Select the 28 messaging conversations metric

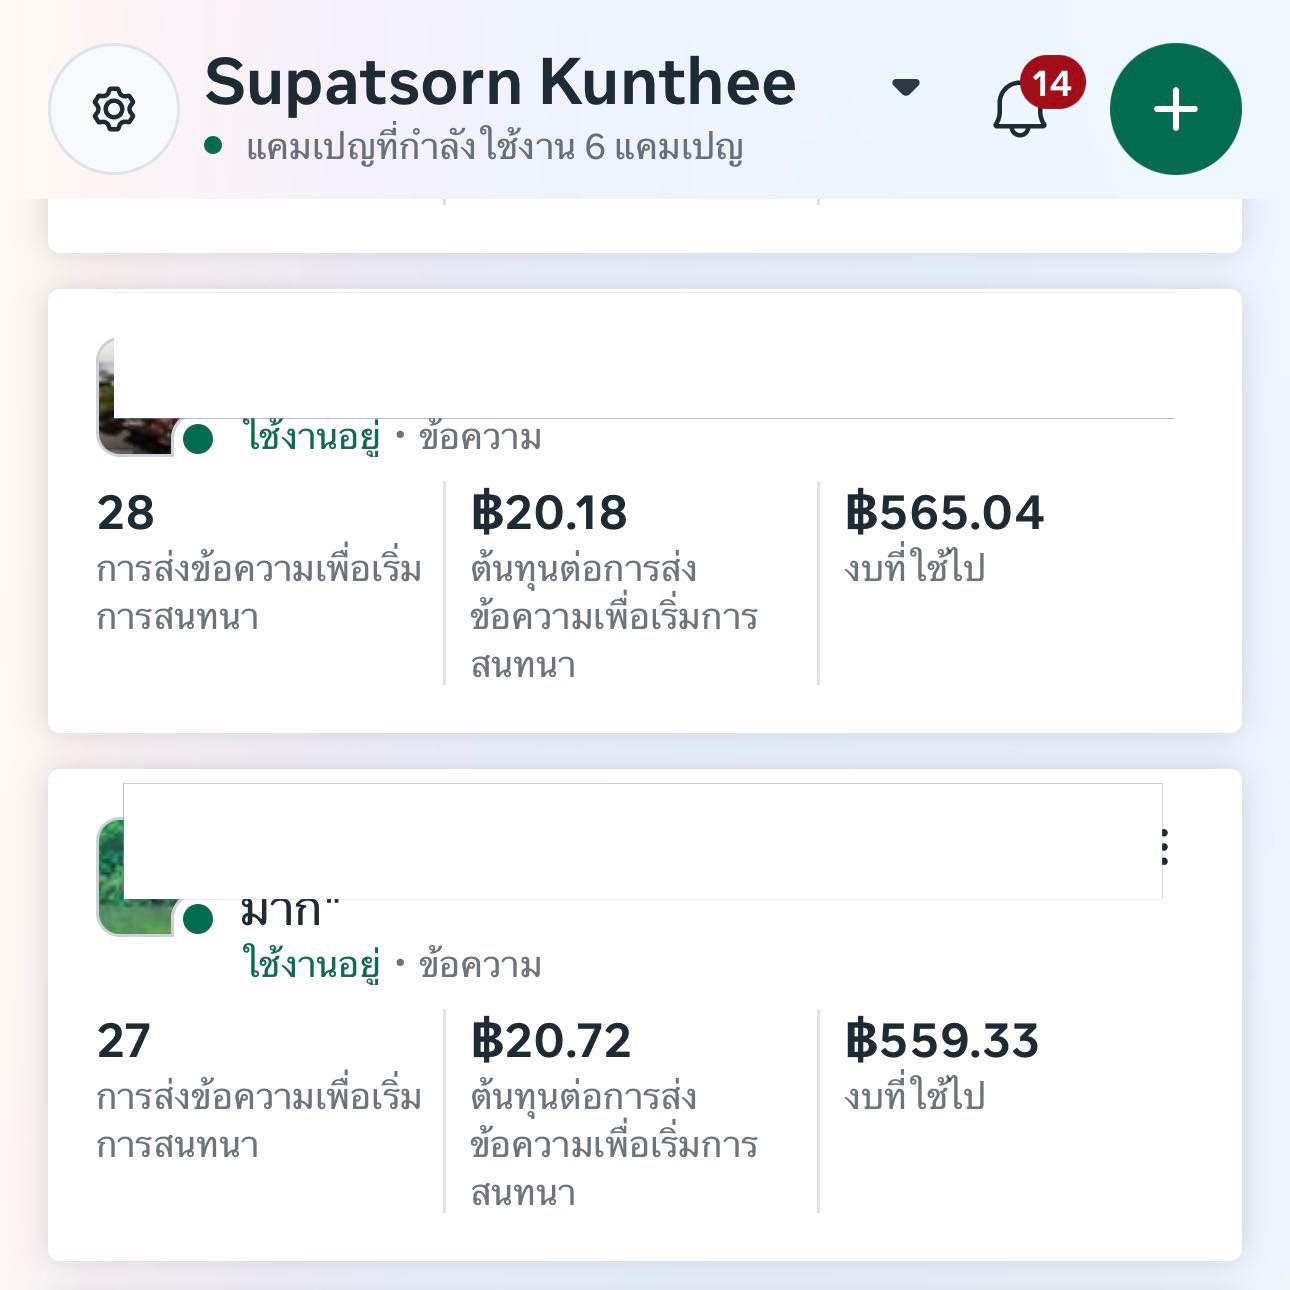(126, 513)
